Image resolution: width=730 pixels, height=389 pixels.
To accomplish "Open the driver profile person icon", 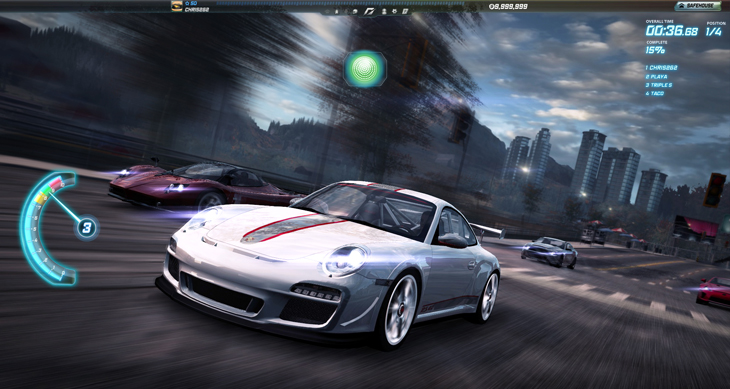I will coord(384,11).
